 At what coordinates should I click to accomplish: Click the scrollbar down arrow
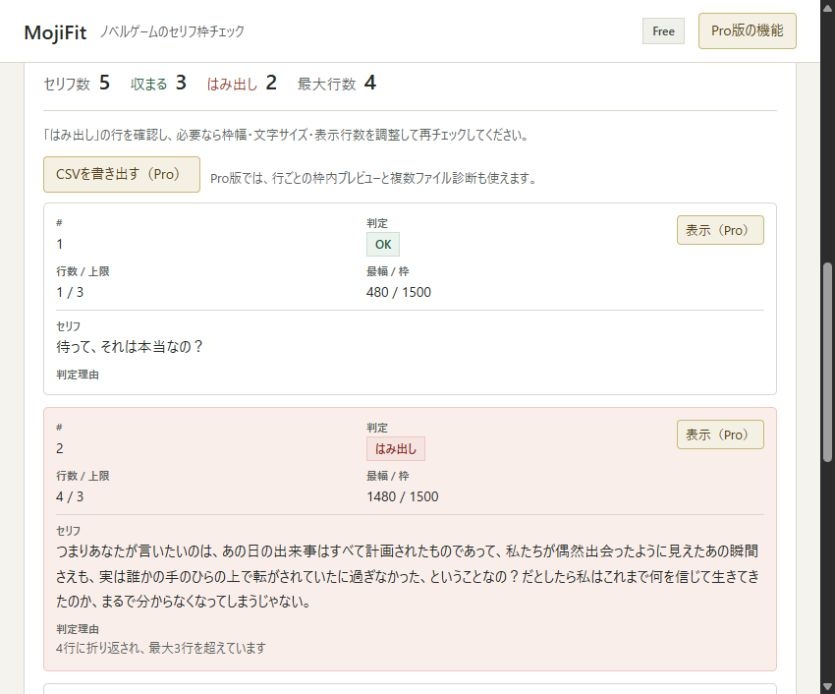tap(827, 687)
